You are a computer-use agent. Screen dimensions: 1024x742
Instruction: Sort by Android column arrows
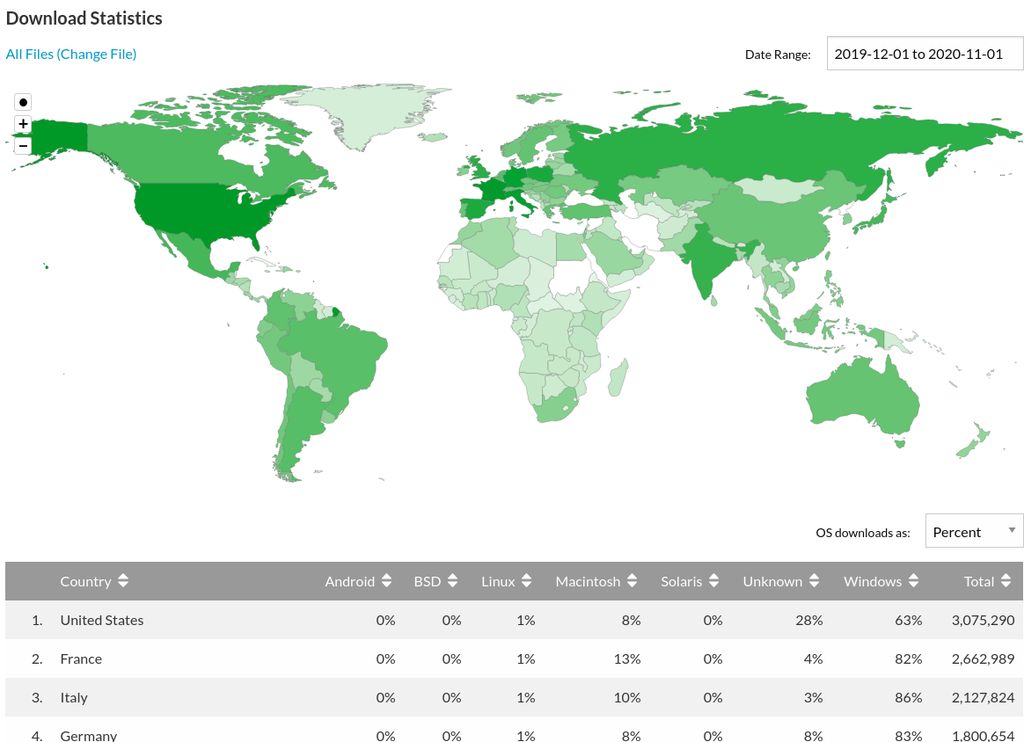click(386, 581)
